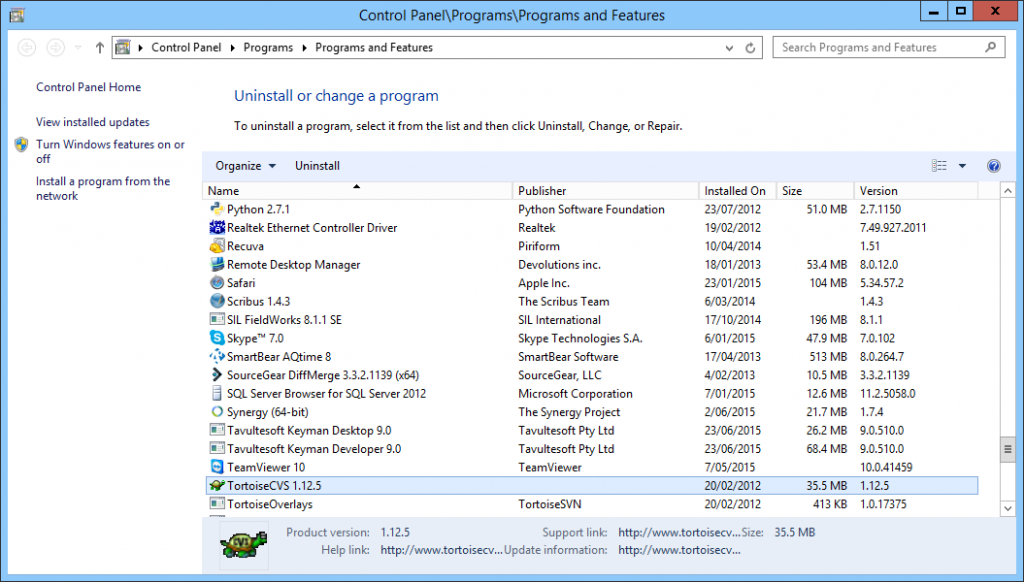Click the Skype 7.0 icon
The width and height of the screenshot is (1024, 582).
(217, 338)
